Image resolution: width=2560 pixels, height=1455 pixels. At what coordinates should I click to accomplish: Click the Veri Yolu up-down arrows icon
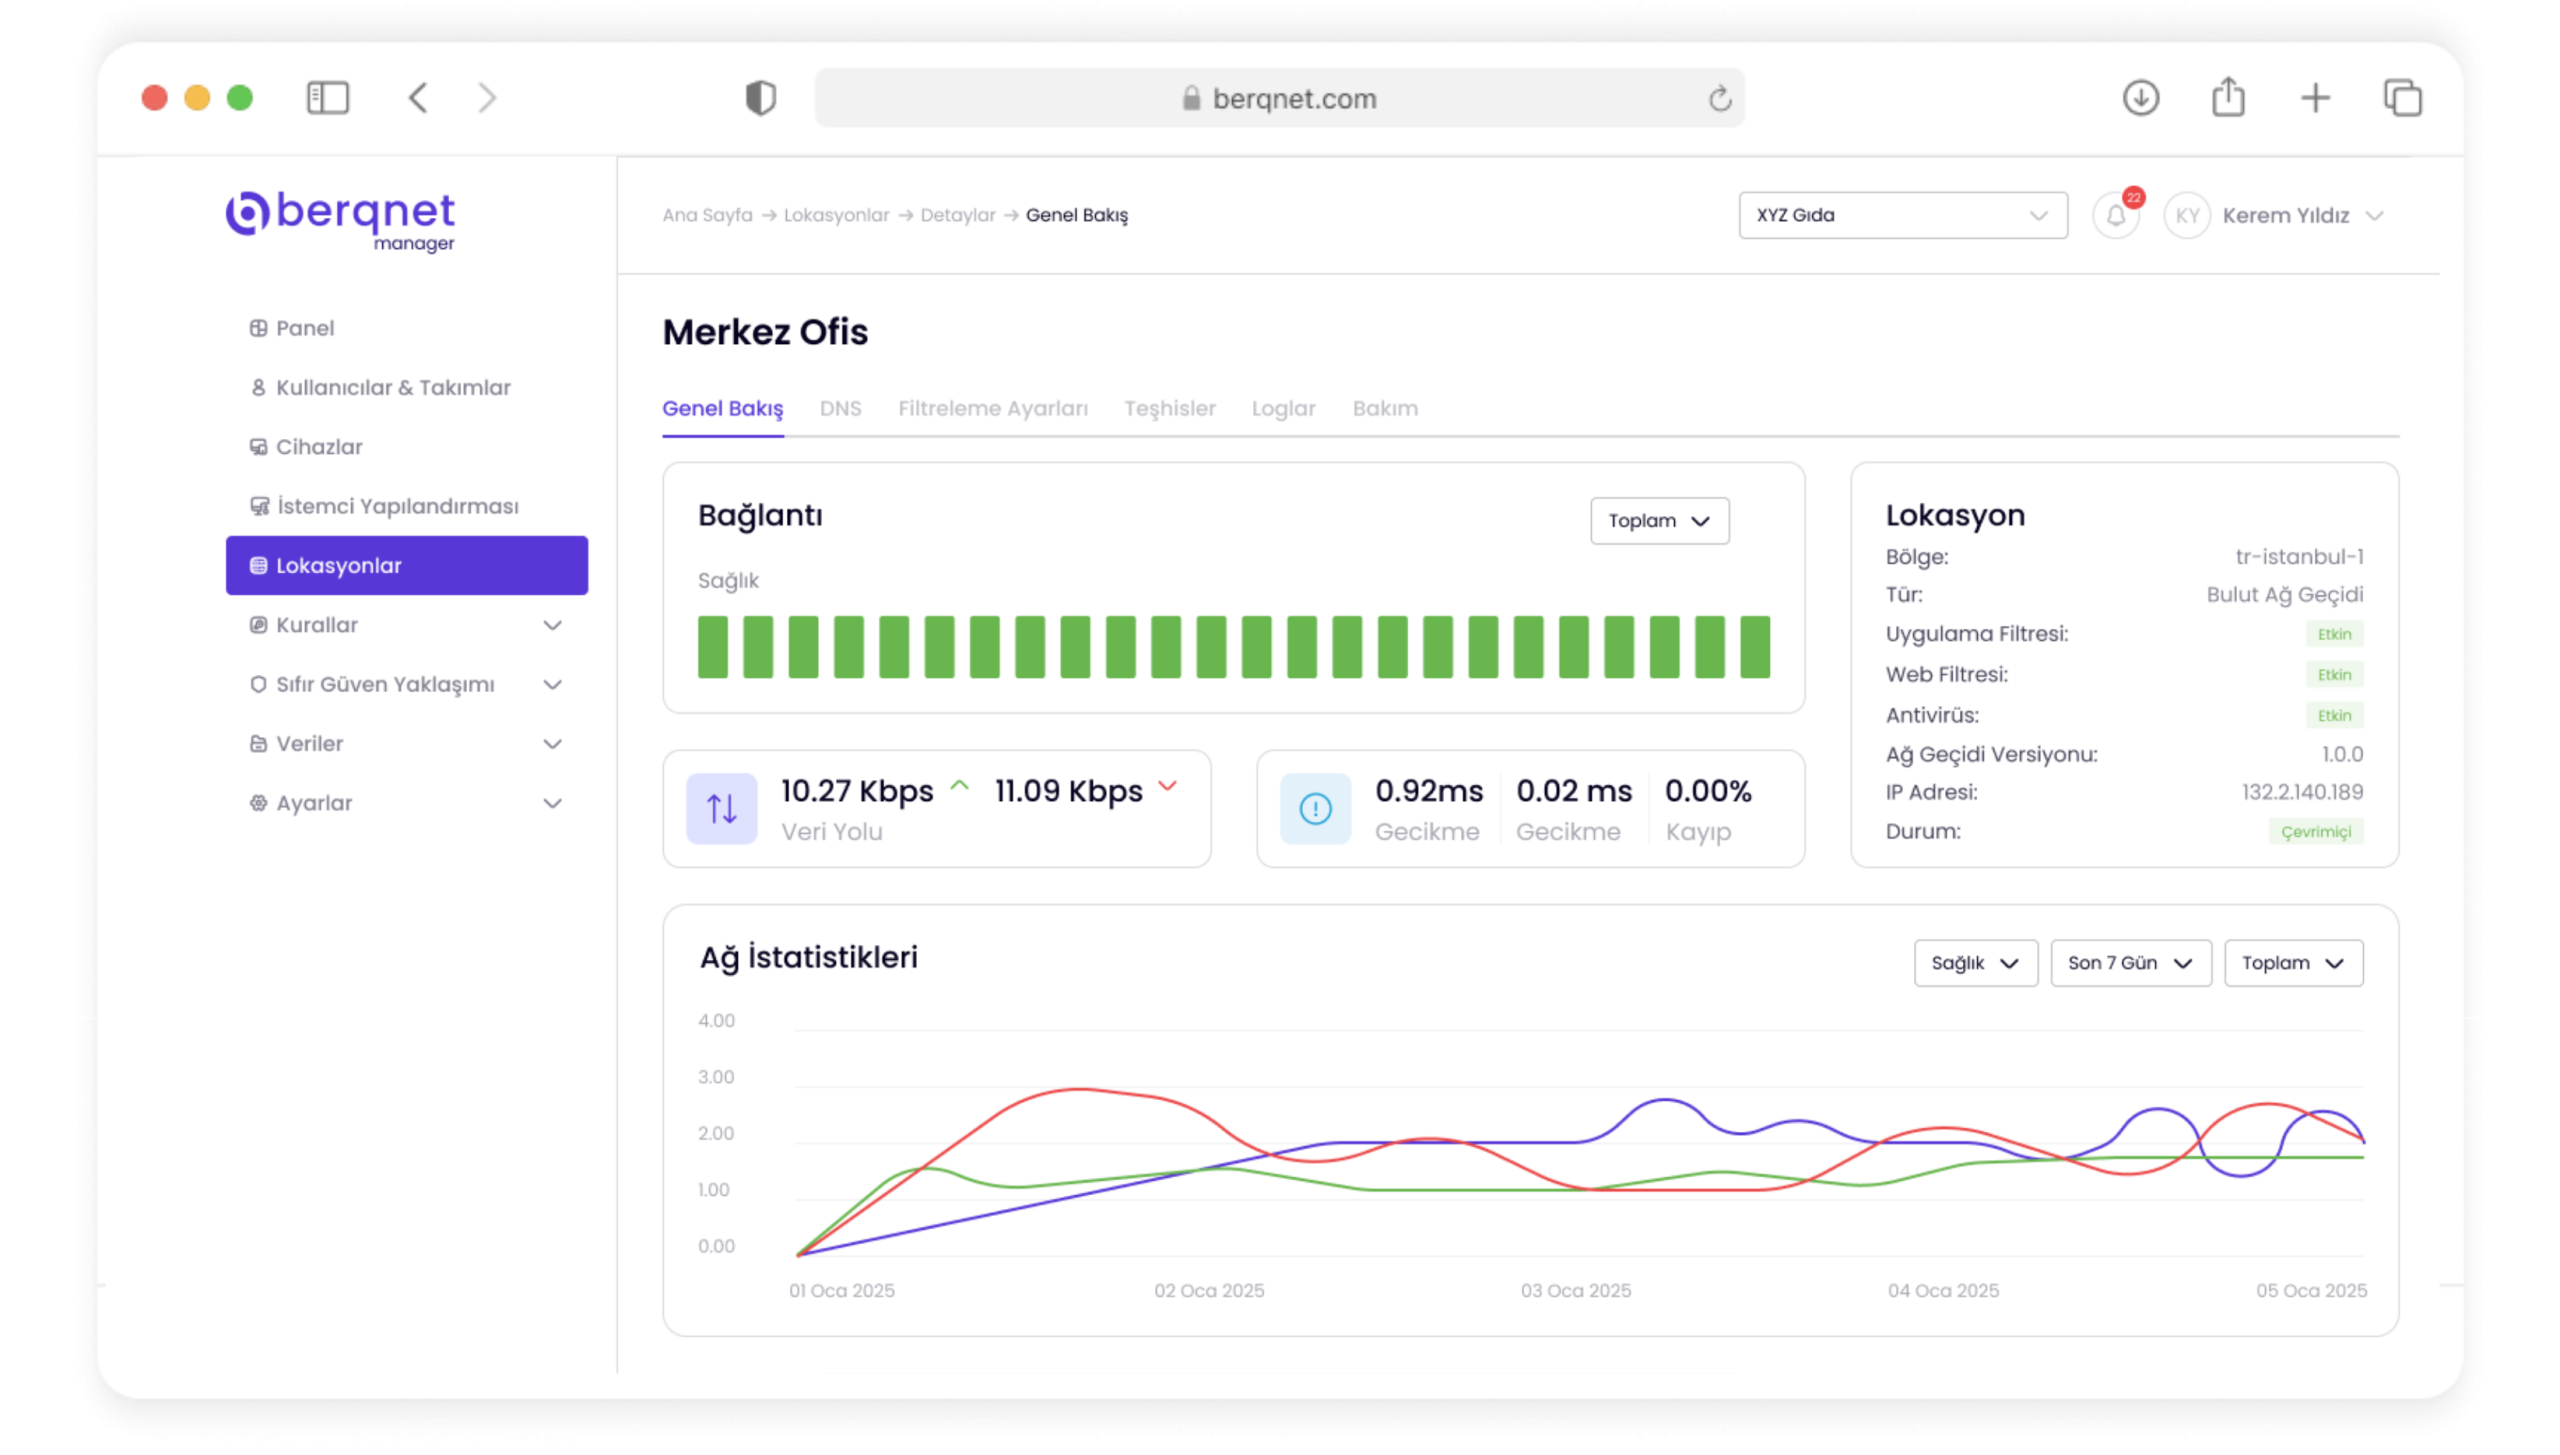[721, 808]
